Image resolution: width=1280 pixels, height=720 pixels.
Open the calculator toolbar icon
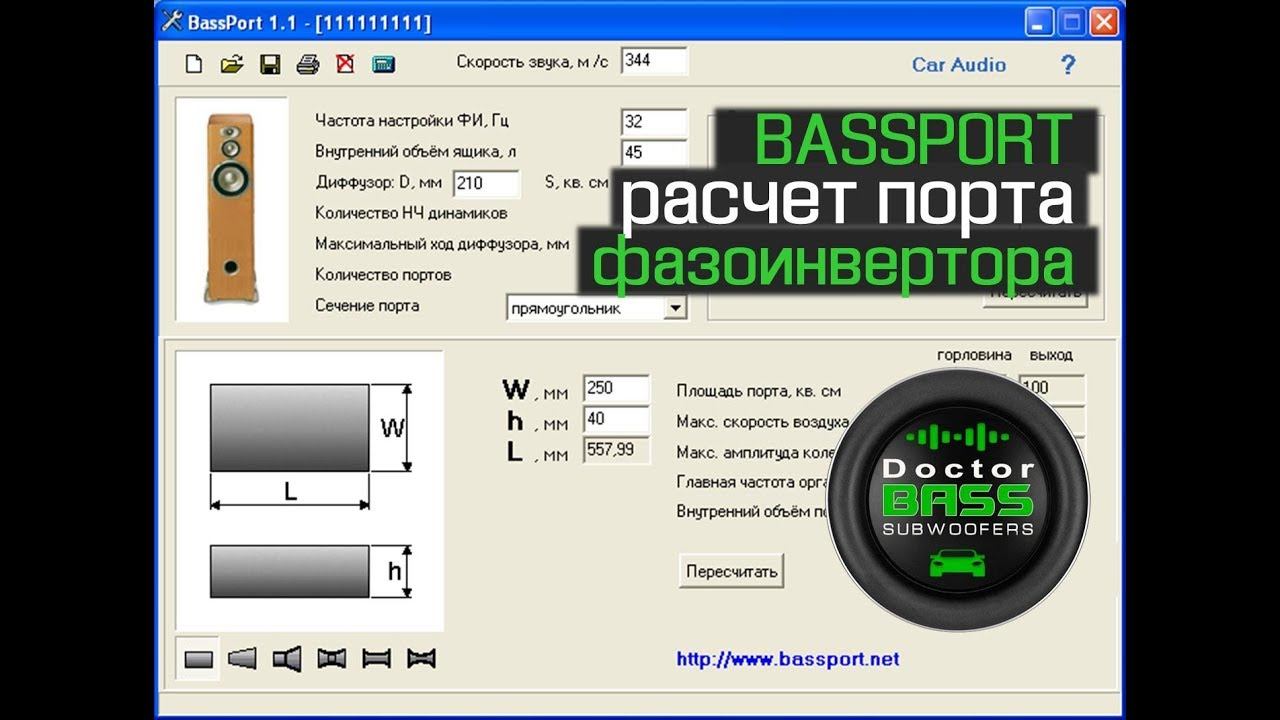click(383, 65)
